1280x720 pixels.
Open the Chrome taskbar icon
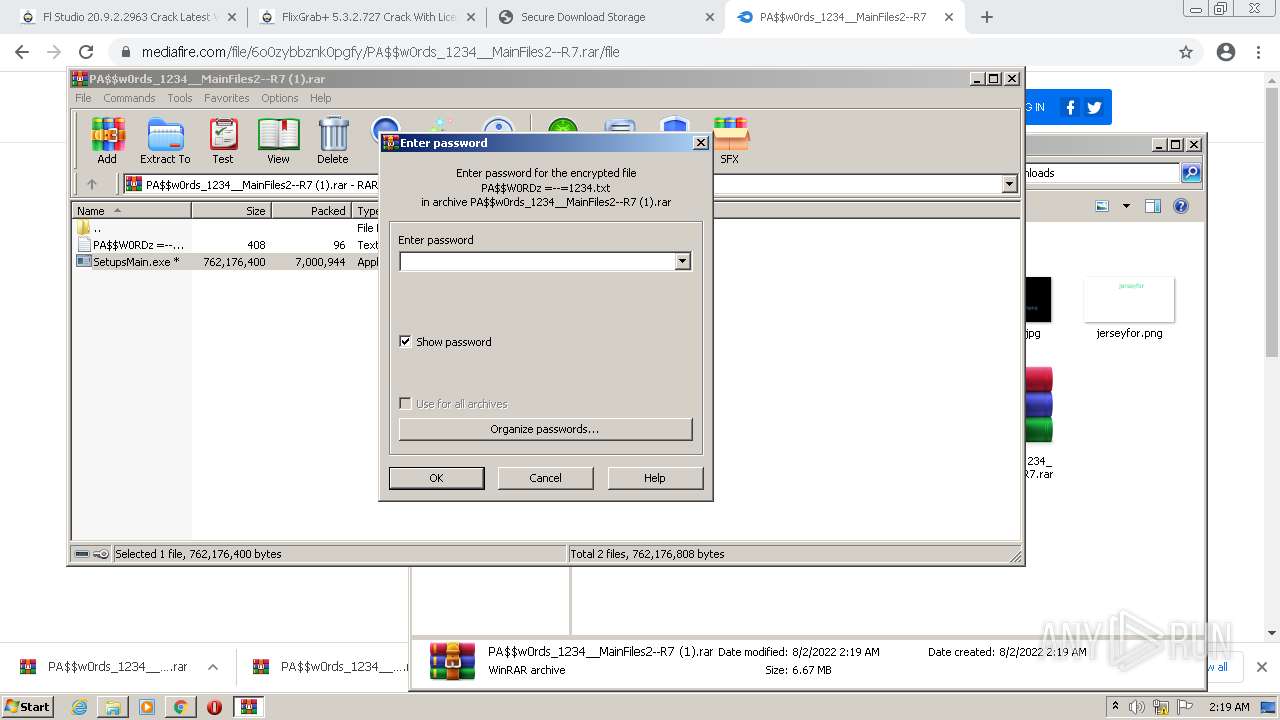click(x=180, y=706)
